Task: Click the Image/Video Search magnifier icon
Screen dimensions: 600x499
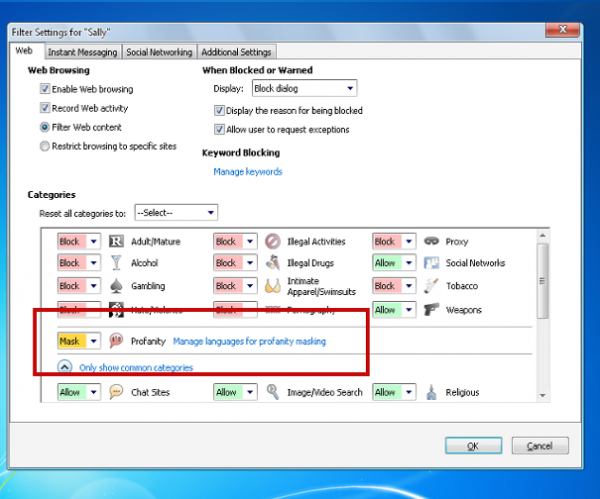Action: coord(272,392)
